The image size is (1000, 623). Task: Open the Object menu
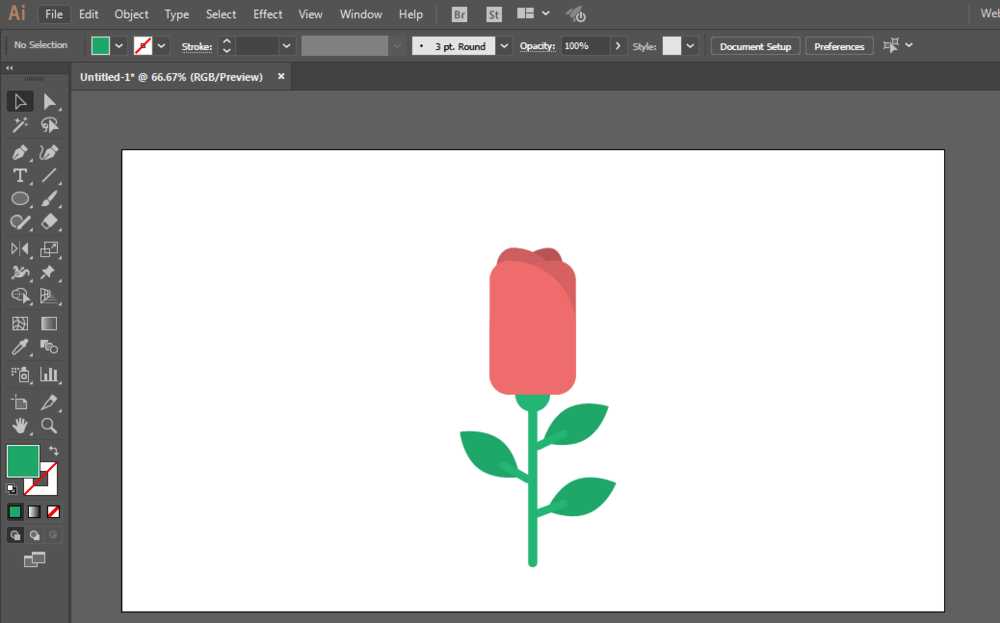(131, 15)
